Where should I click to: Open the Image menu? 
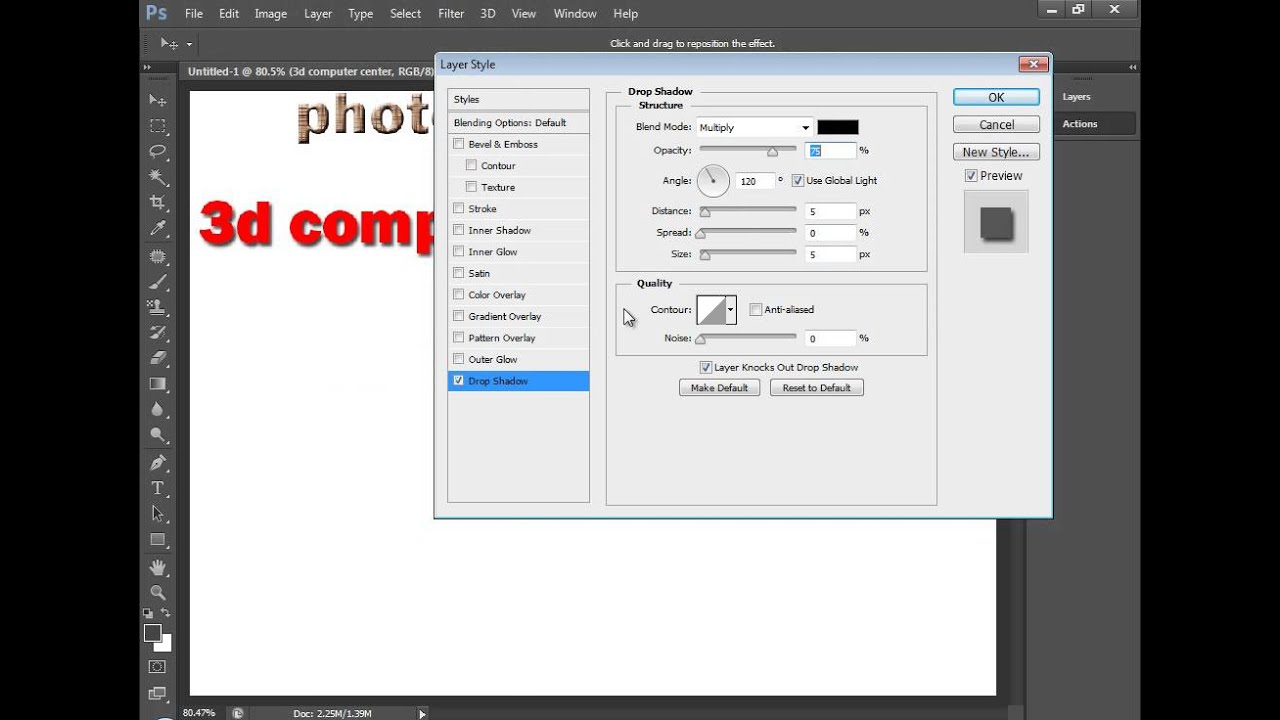pos(270,14)
